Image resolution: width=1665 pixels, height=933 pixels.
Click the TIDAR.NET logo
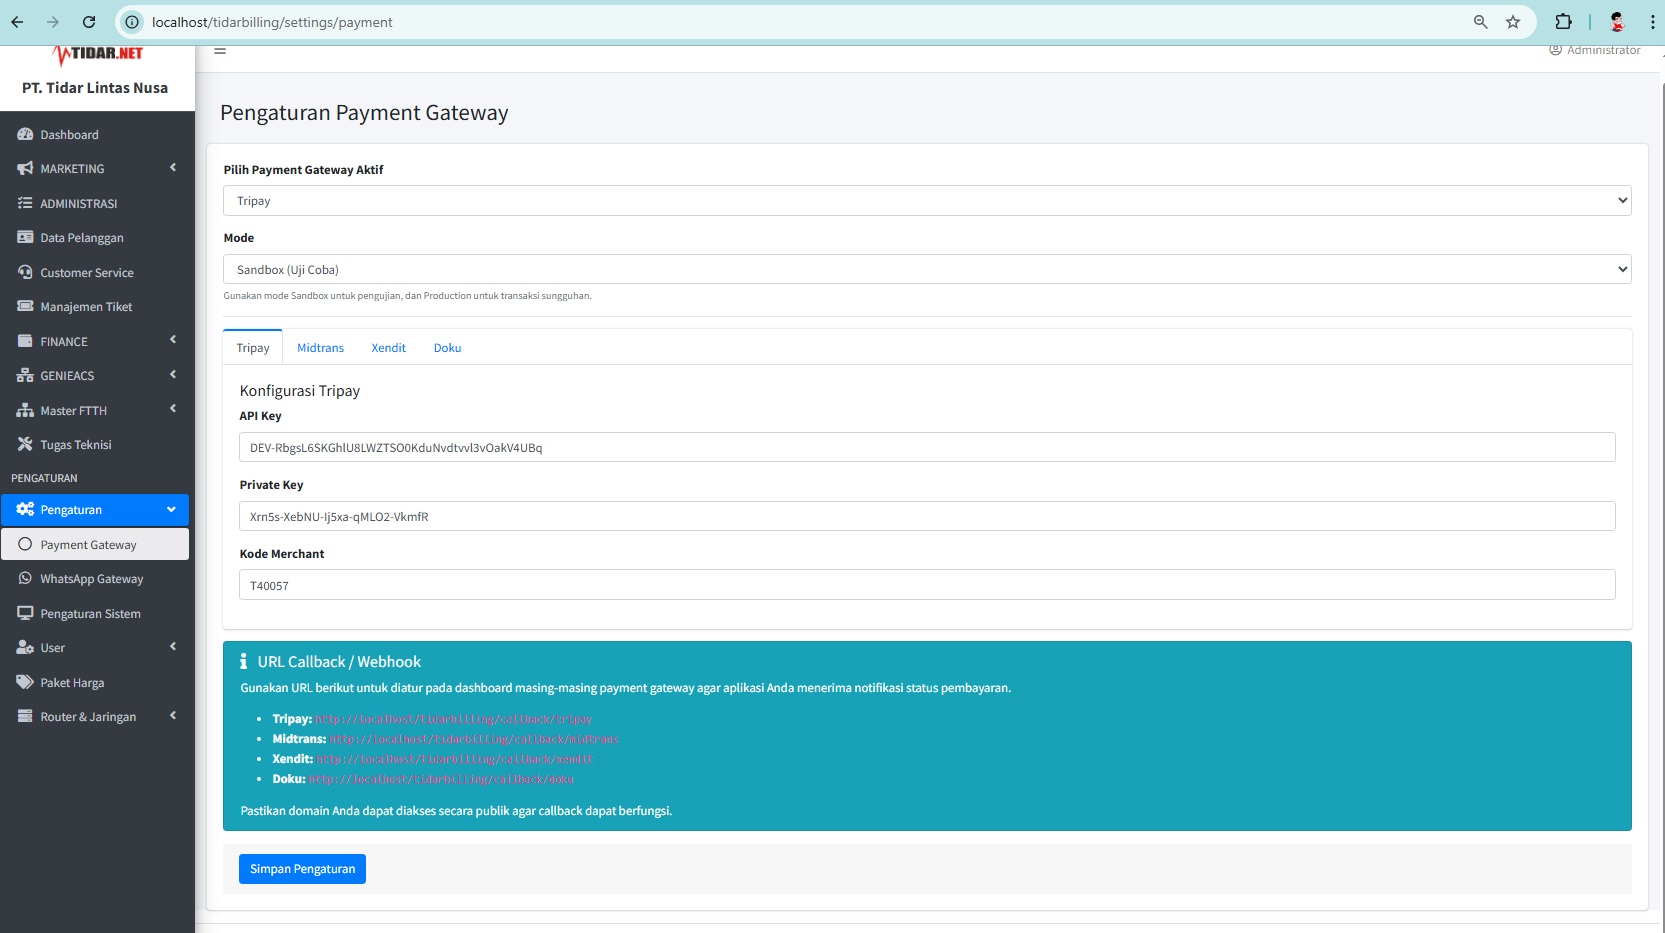pyautogui.click(x=98, y=54)
